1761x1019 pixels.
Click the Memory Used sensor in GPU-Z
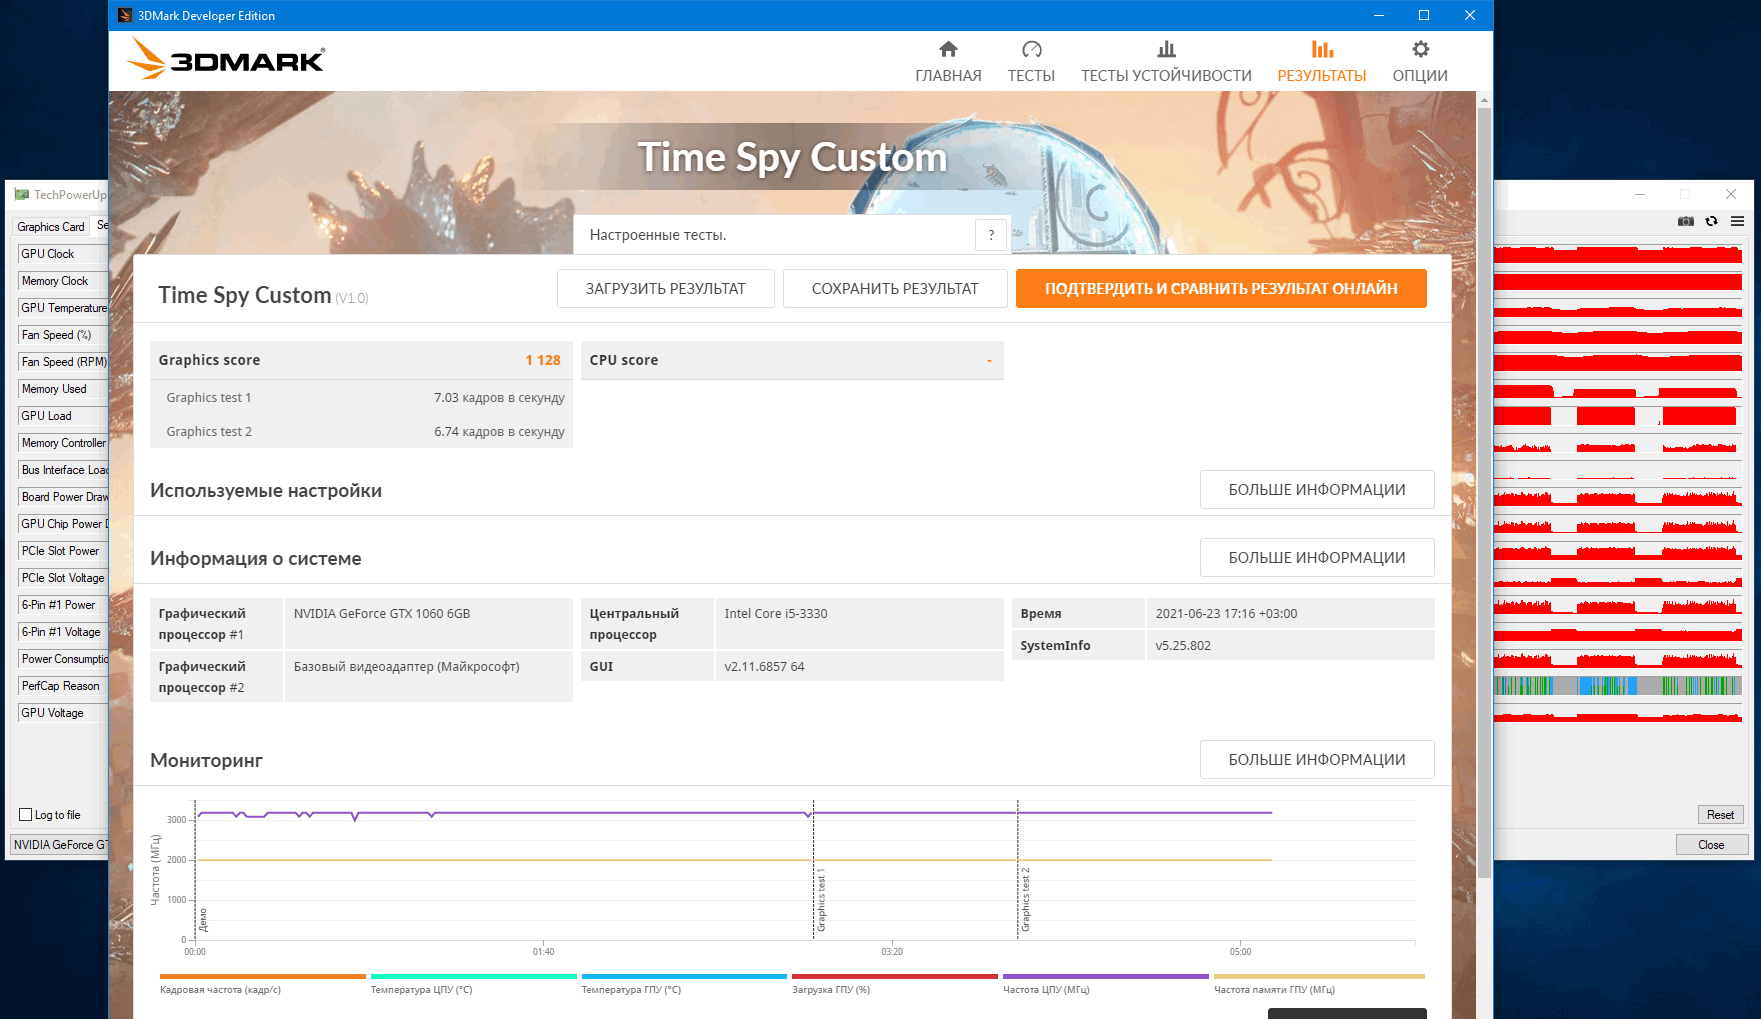pyautogui.click(x=63, y=389)
